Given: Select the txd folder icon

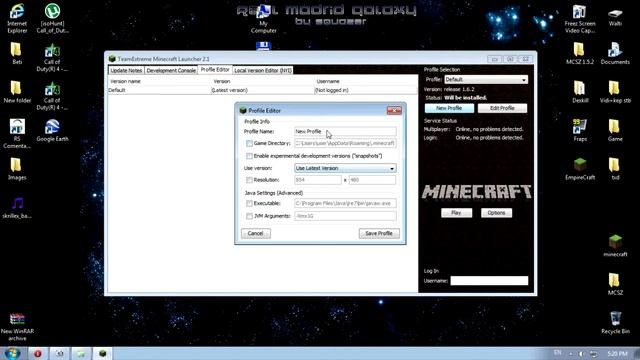Looking at the screenshot, I should (615, 169).
